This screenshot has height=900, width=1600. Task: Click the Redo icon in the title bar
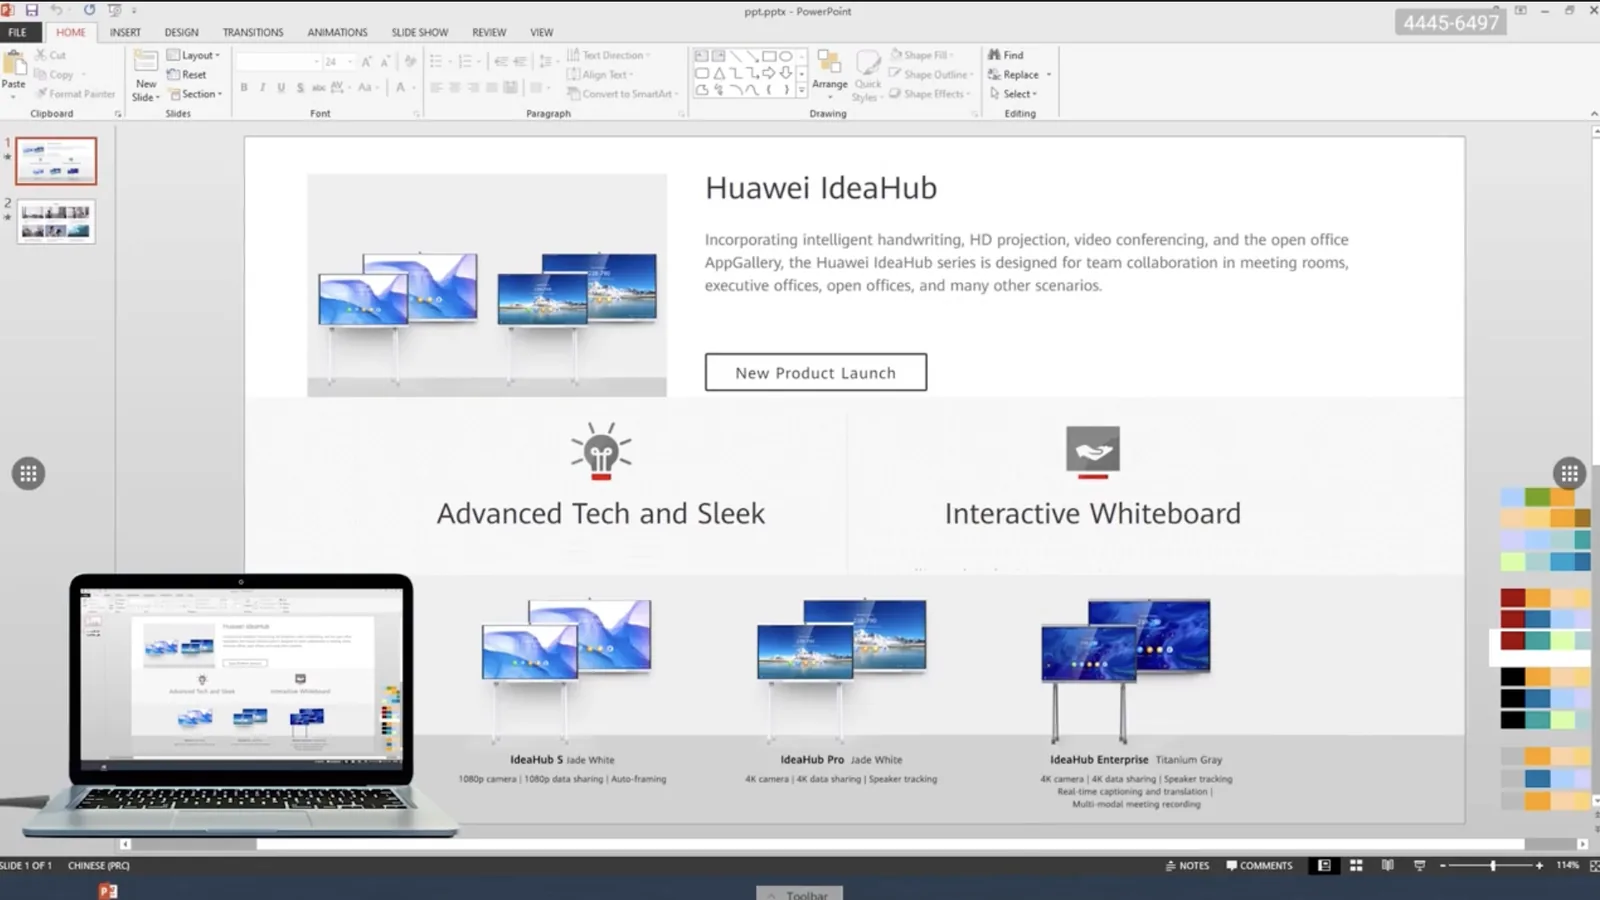pos(89,10)
